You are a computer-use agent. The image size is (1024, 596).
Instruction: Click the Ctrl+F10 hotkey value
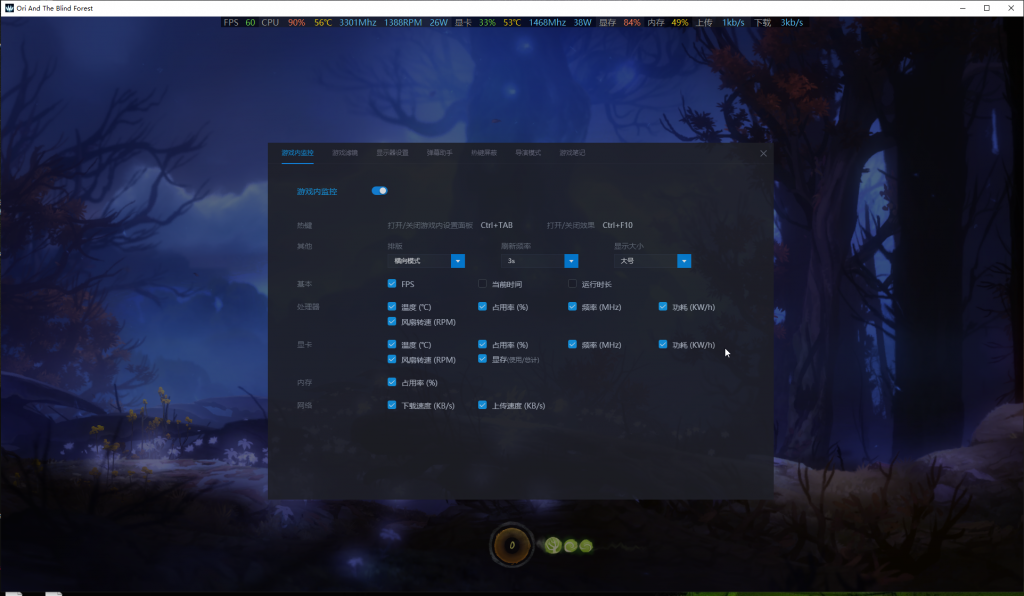click(618, 225)
